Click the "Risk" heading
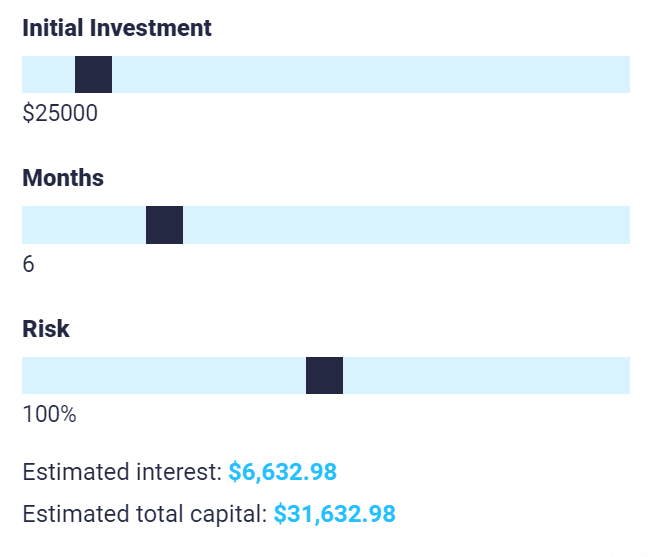The image size is (656, 557). coord(46,328)
